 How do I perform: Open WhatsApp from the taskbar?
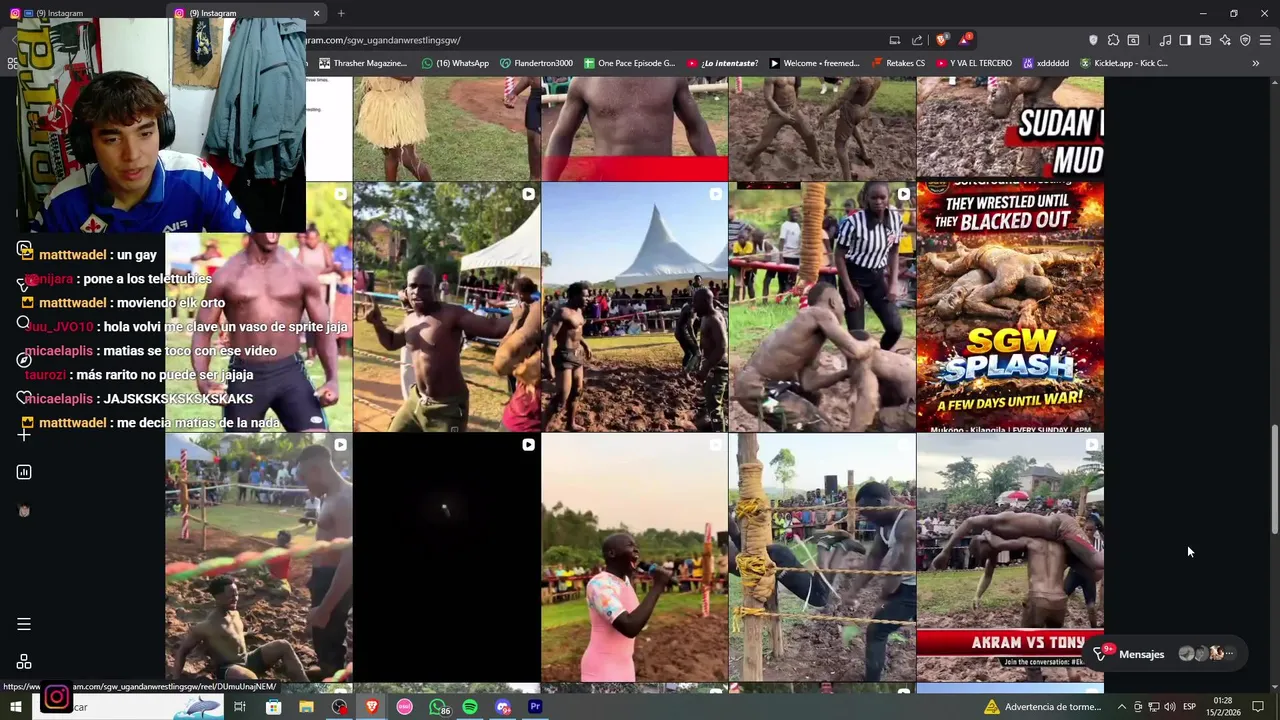(x=438, y=707)
